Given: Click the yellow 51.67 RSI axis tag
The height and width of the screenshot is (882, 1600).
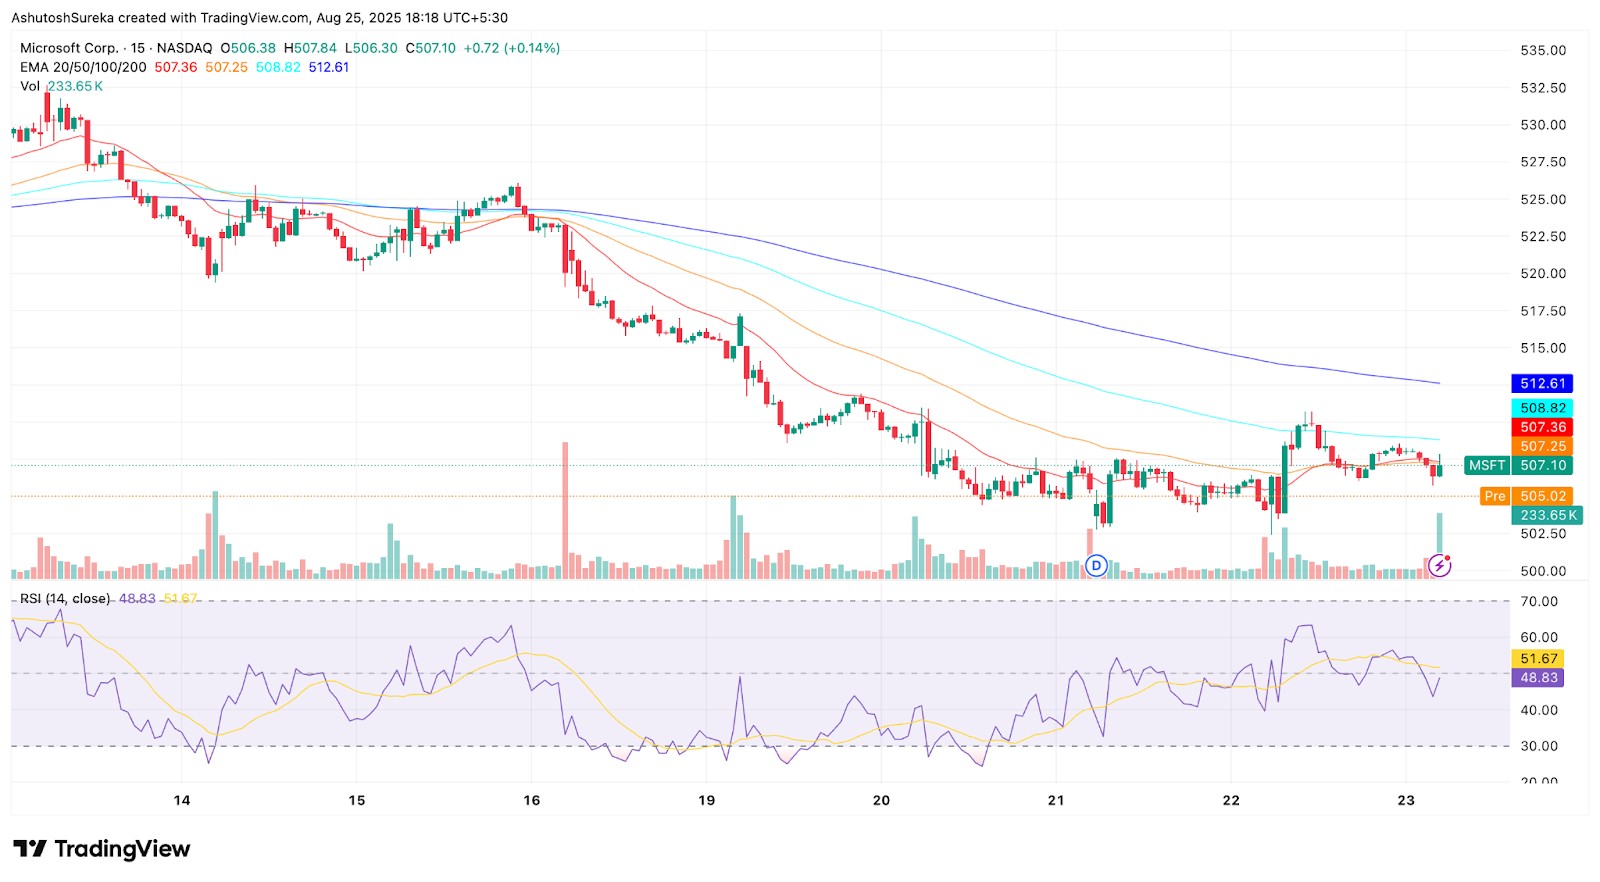Looking at the screenshot, I should pos(1539,659).
